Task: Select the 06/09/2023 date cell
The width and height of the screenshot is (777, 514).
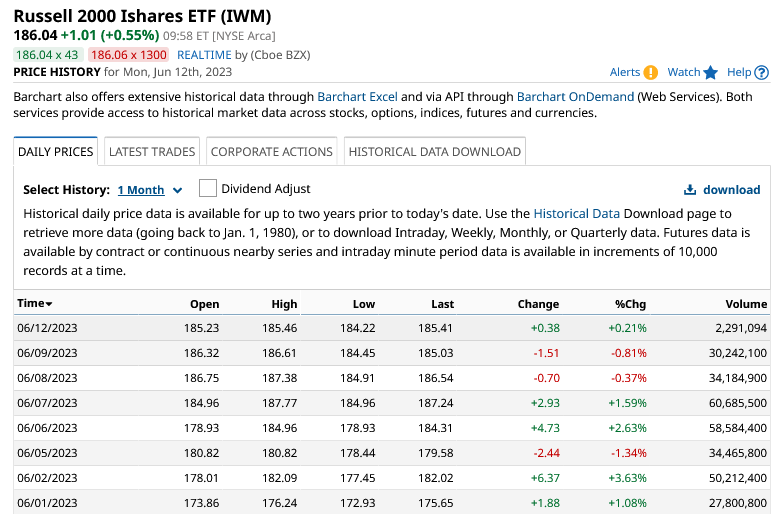Action: click(47, 353)
